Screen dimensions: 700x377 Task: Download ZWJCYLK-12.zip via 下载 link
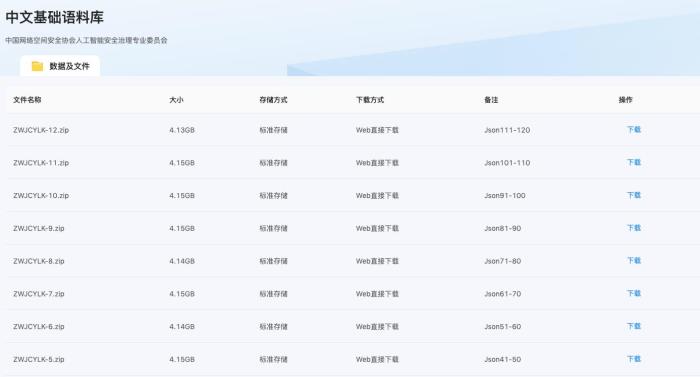(633, 130)
